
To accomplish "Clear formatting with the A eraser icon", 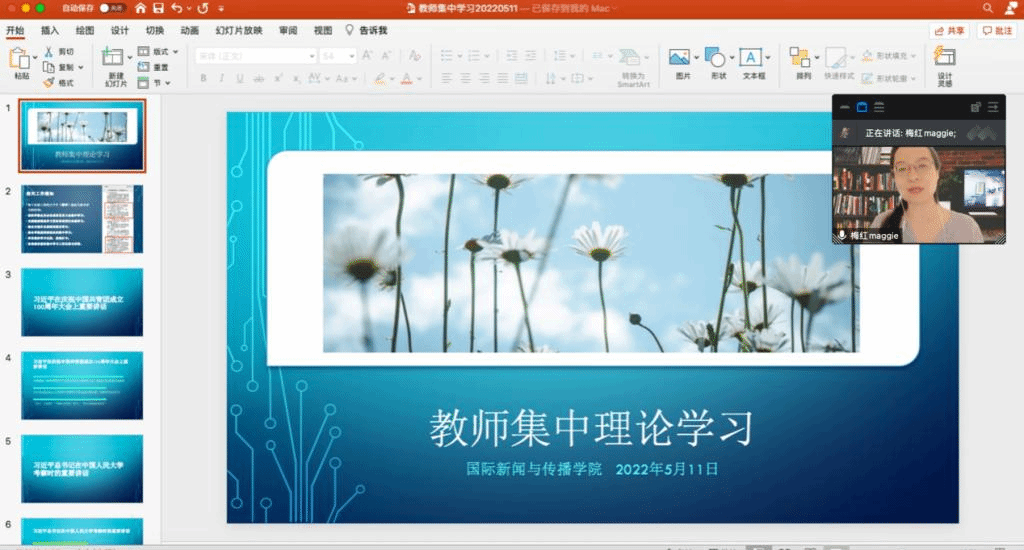I will coord(414,56).
